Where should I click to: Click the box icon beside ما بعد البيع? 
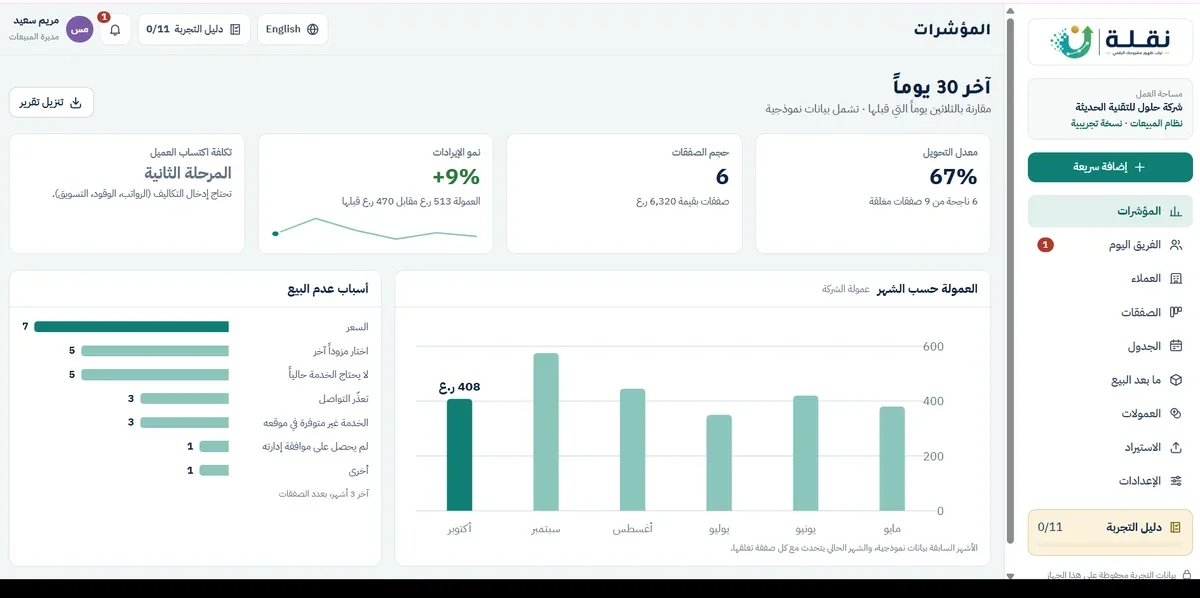point(1176,380)
